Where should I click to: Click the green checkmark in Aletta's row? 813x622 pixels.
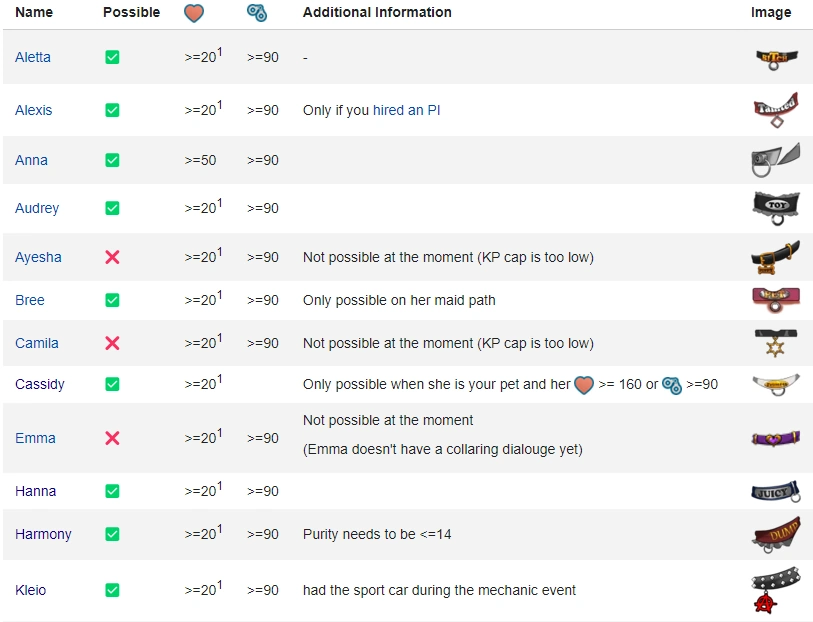point(112,57)
